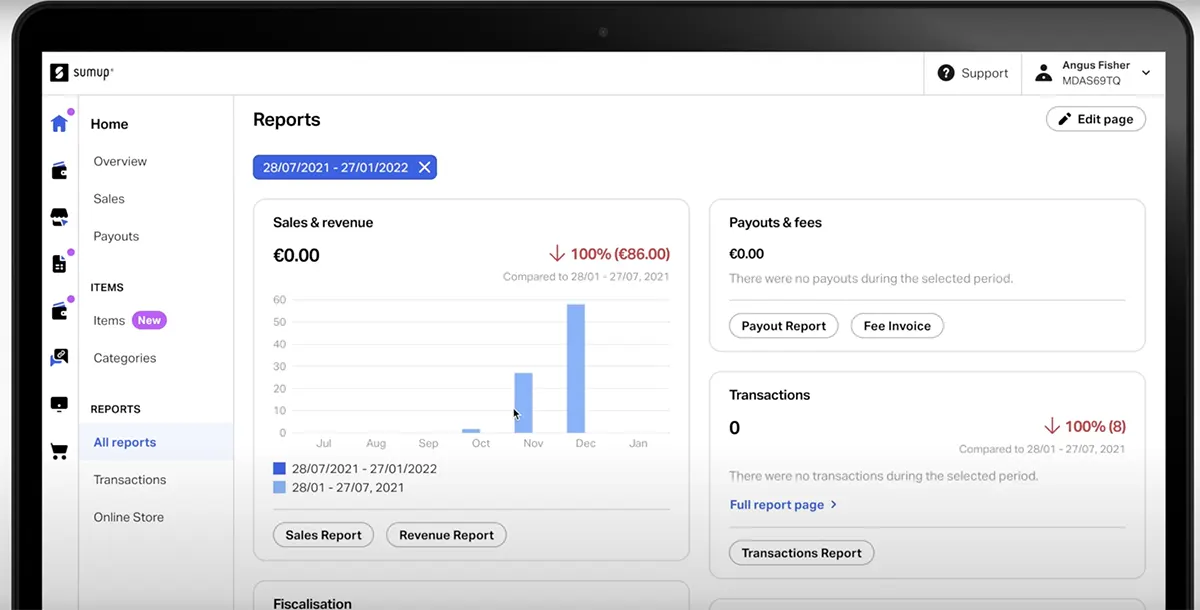This screenshot has width=1200, height=610.
Task: Click the payment link chat icon
Action: pos(59,358)
